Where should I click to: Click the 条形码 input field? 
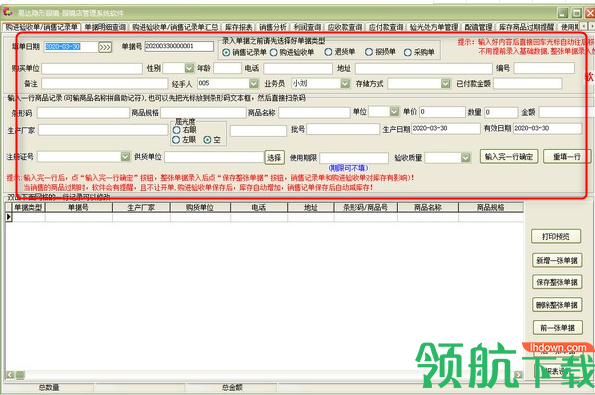(x=83, y=113)
